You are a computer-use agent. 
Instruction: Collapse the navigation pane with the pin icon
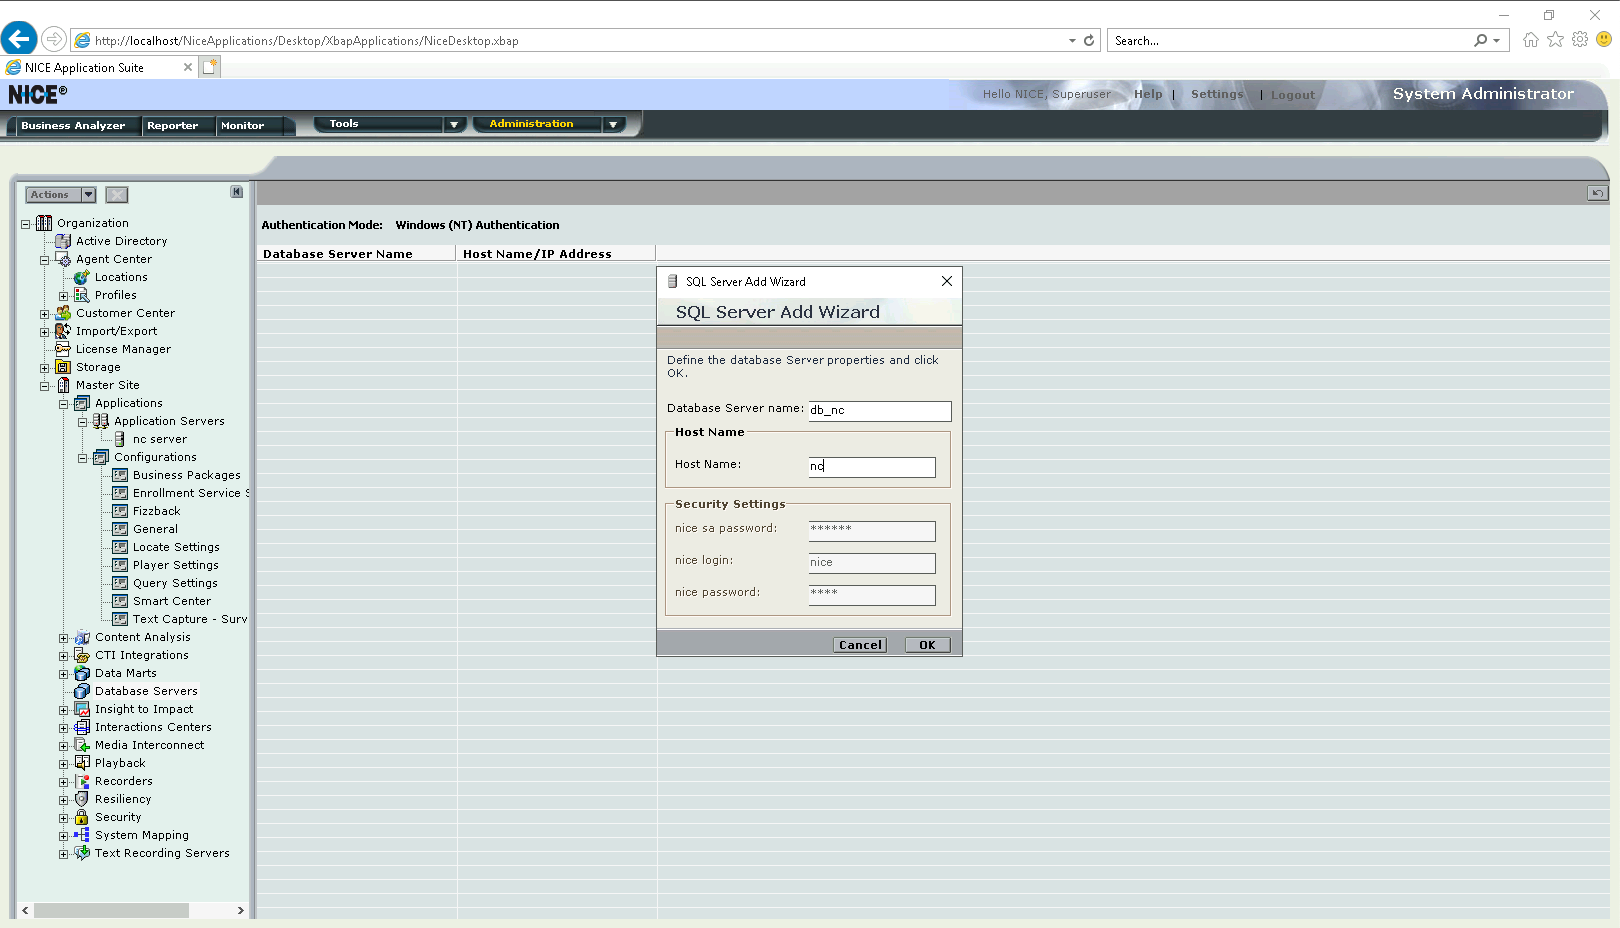pos(237,192)
